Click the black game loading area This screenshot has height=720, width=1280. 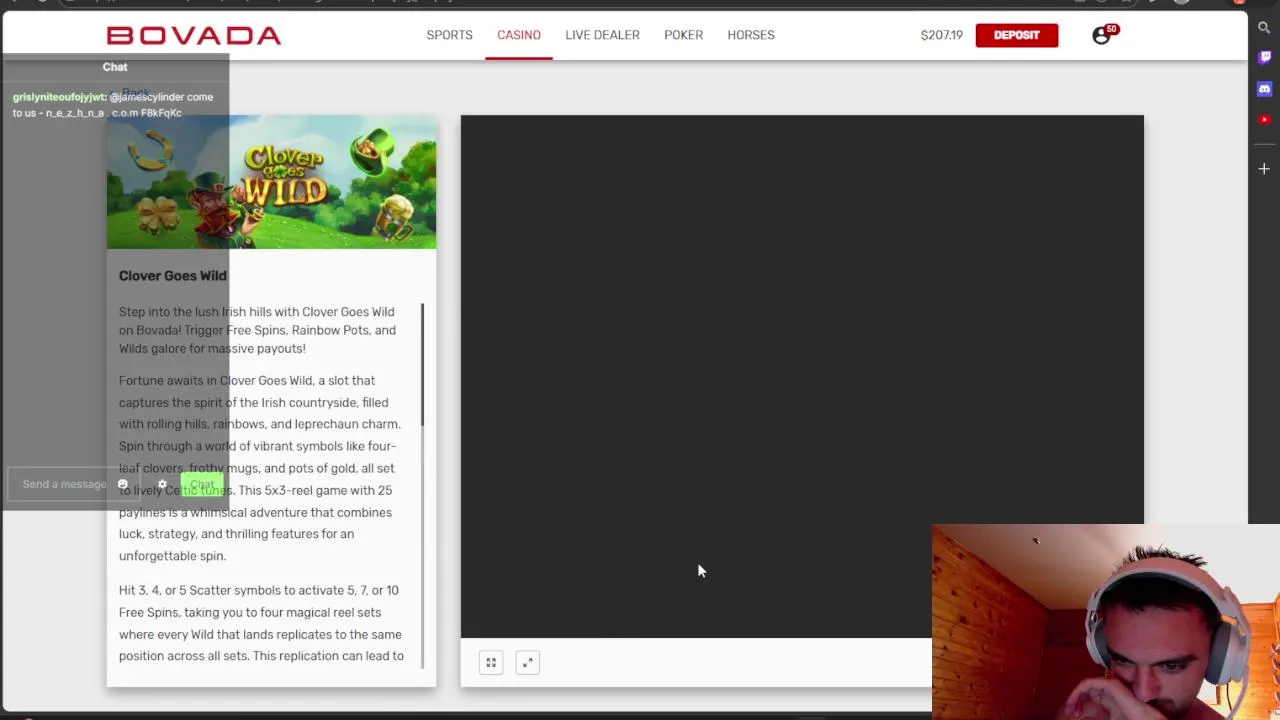[802, 376]
